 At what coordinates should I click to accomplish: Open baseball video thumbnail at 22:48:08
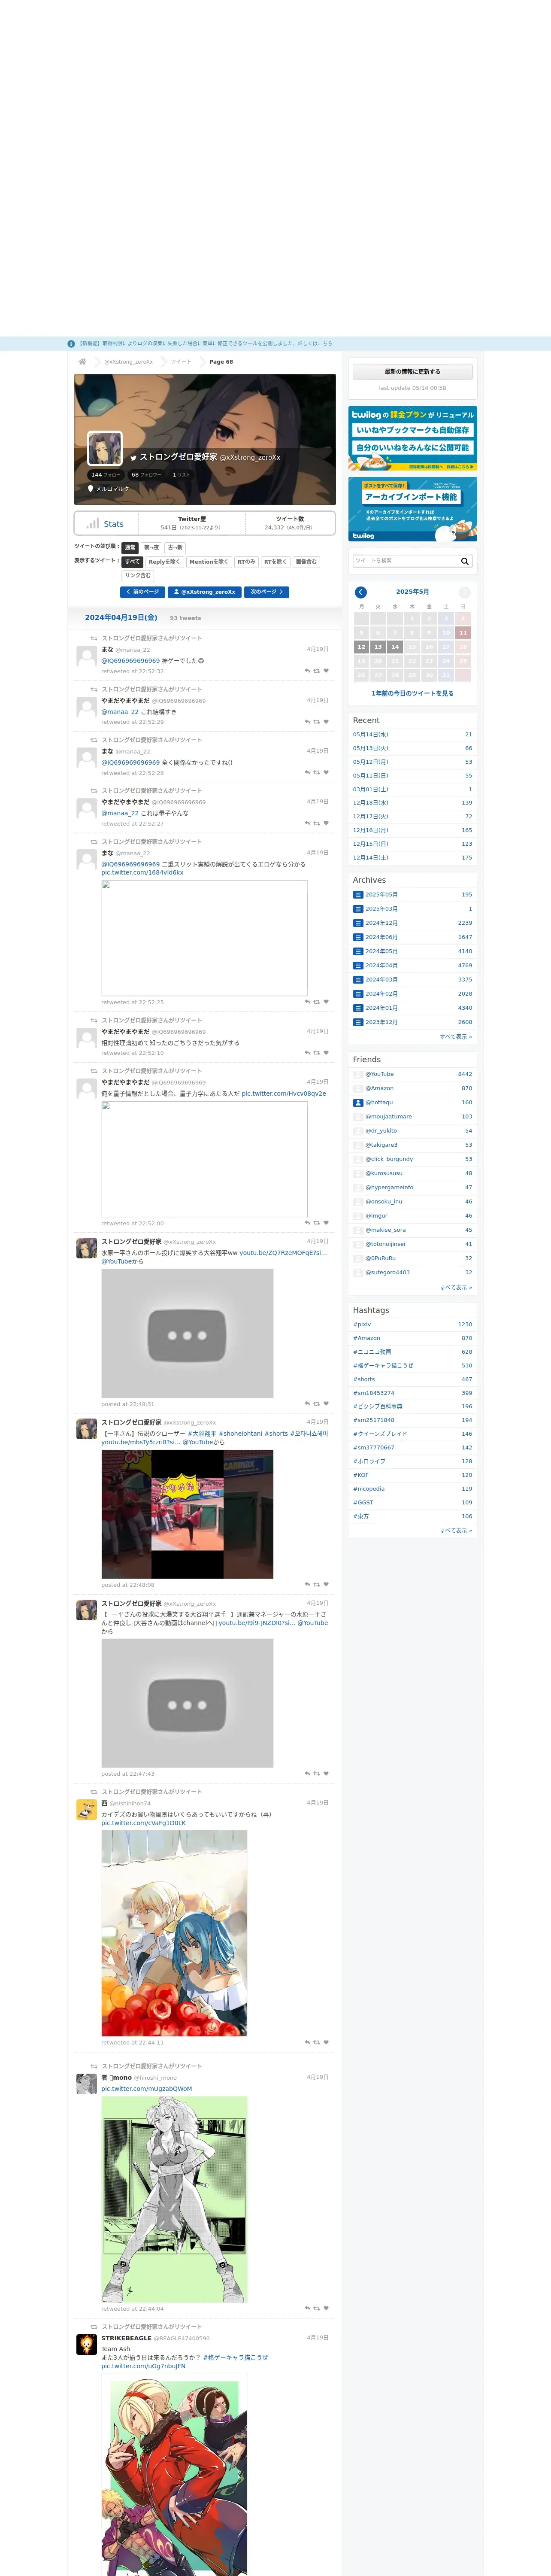187,1514
